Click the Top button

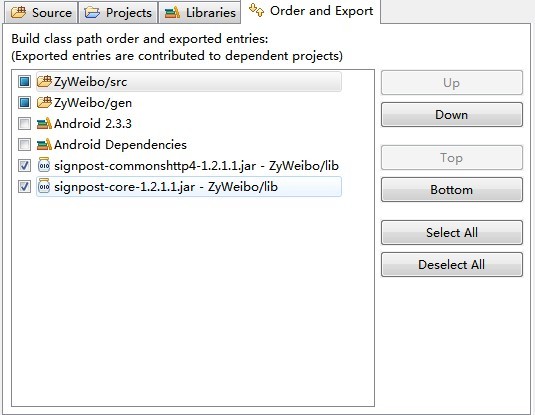[452, 158]
